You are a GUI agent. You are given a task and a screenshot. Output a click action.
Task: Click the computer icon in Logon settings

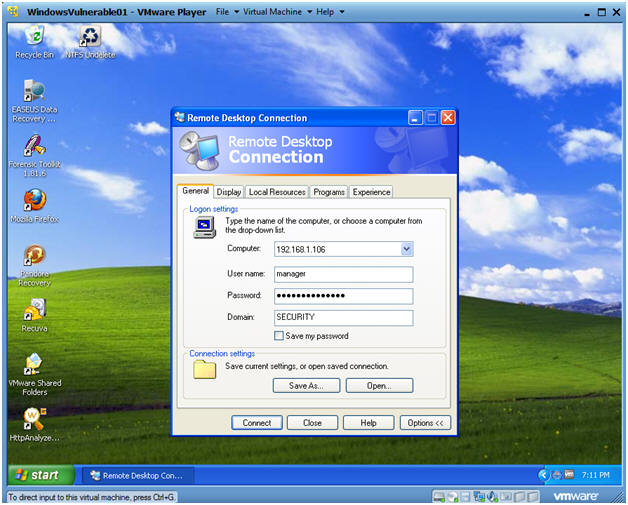click(x=205, y=227)
